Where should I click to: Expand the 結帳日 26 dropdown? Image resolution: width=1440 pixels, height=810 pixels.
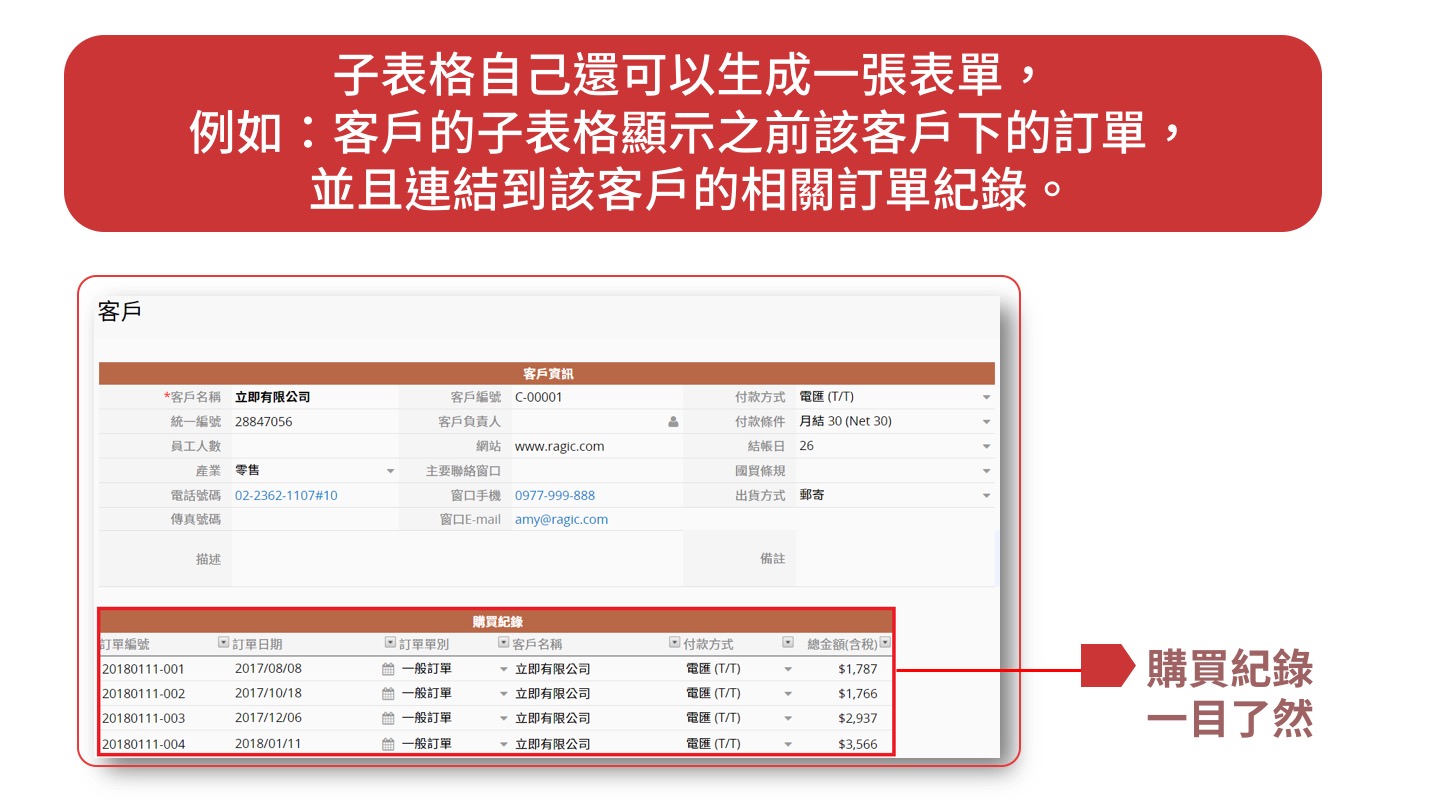coord(986,446)
